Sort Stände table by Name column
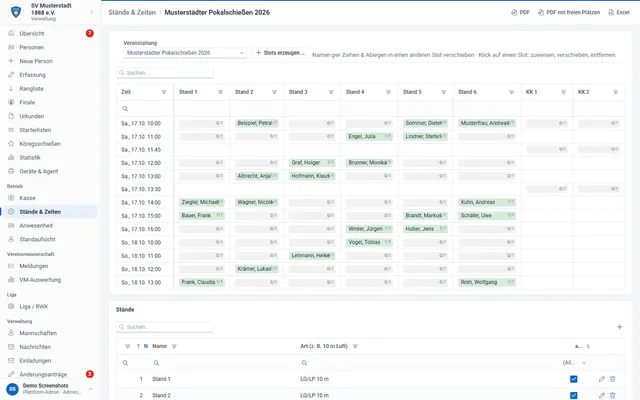 (x=160, y=346)
